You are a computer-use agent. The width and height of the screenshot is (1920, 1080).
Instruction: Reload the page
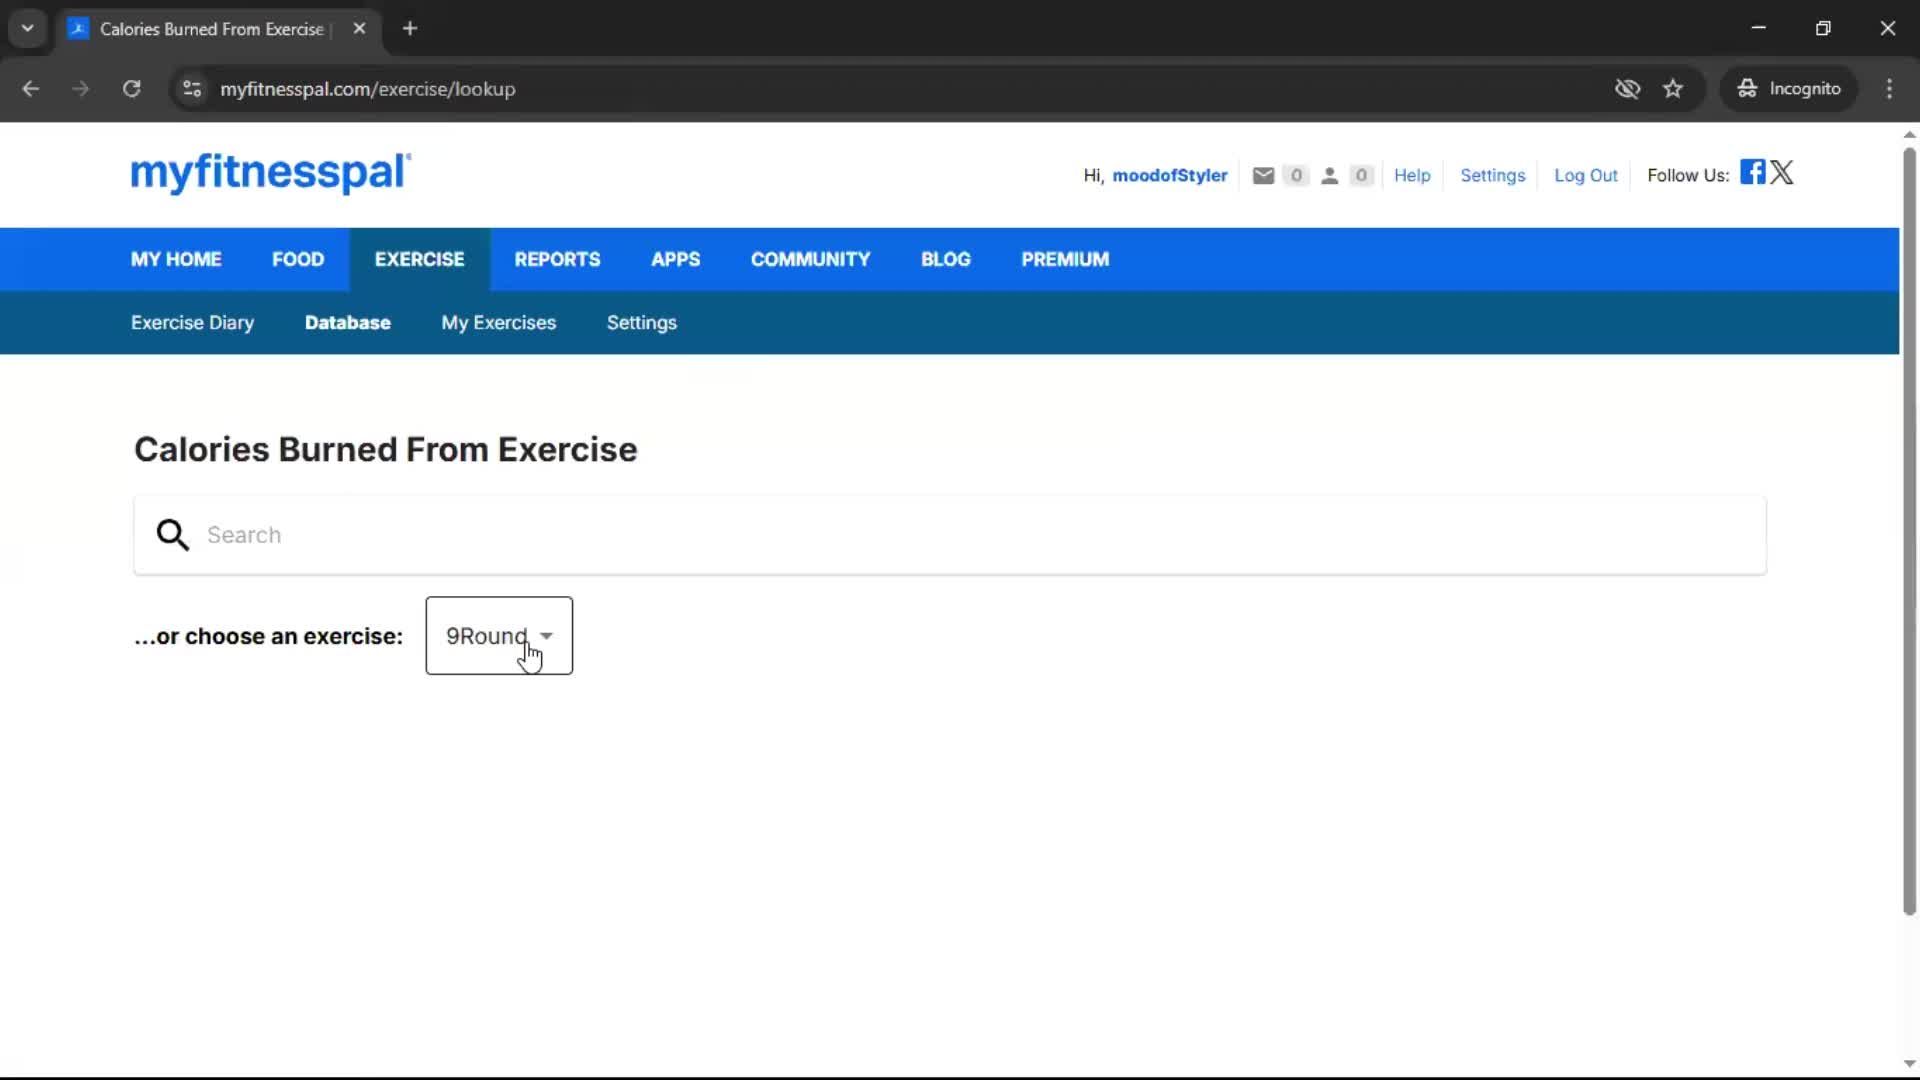point(131,88)
